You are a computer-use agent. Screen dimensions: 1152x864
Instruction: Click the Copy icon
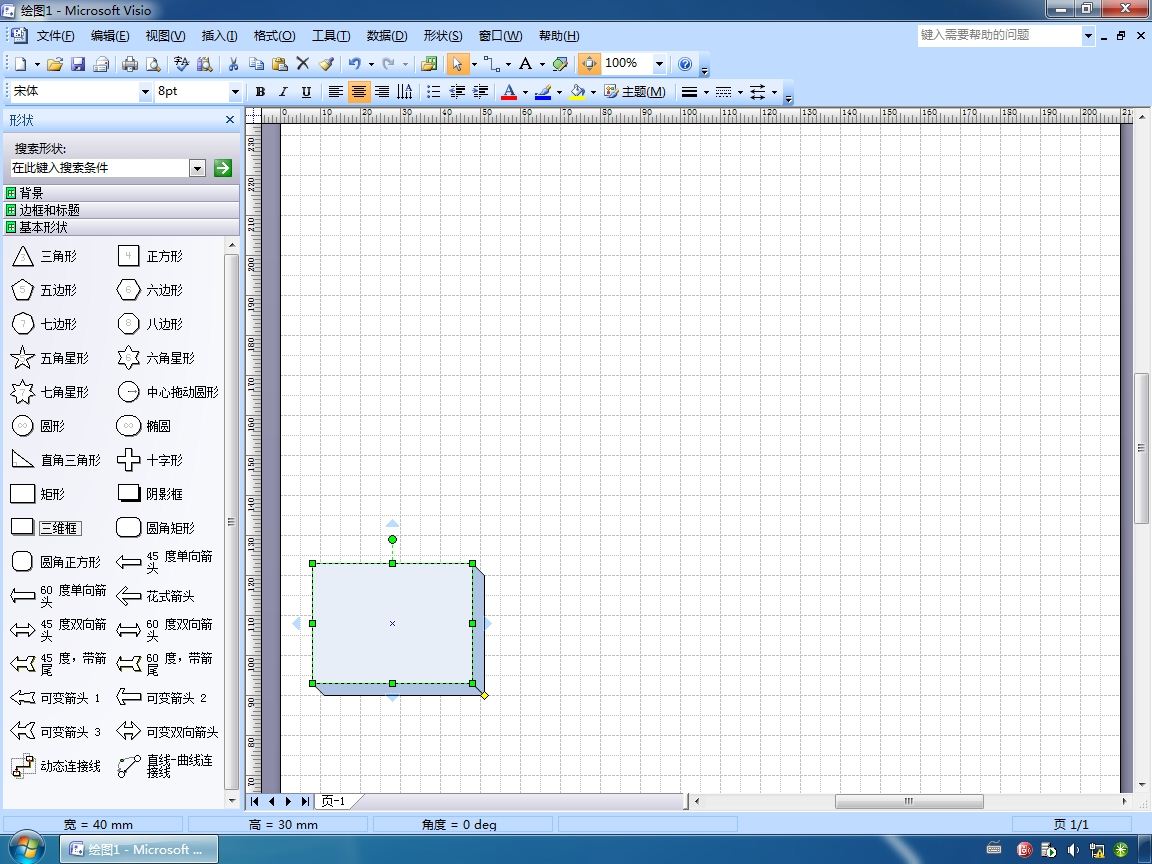256,64
